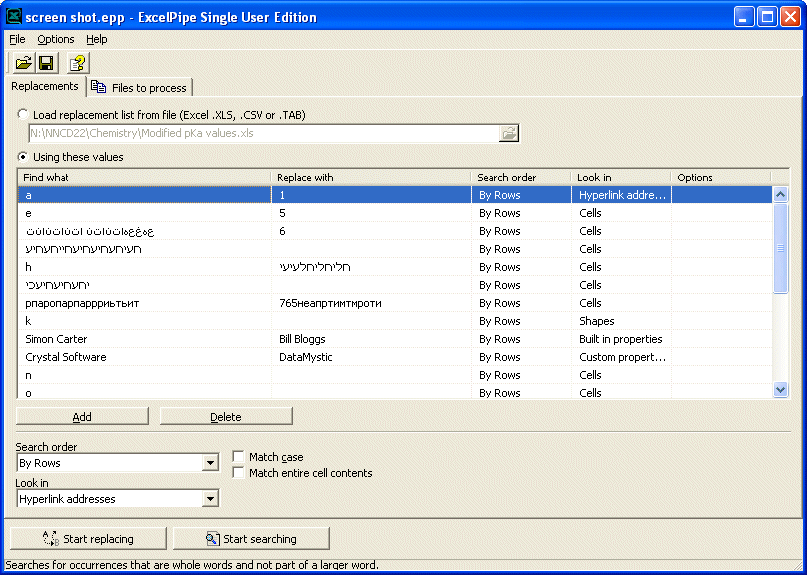The height and width of the screenshot is (575, 807).
Task: Enable the Match case checkbox
Action: click(x=238, y=457)
